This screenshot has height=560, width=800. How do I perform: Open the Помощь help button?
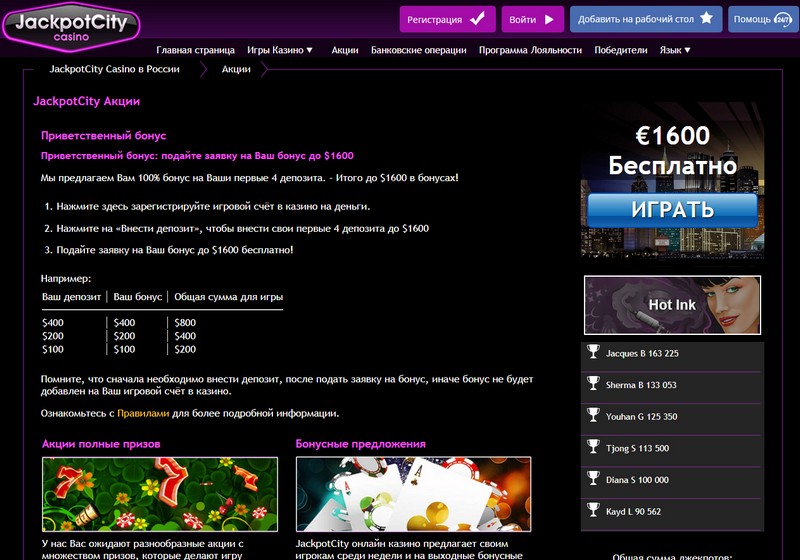pos(763,19)
